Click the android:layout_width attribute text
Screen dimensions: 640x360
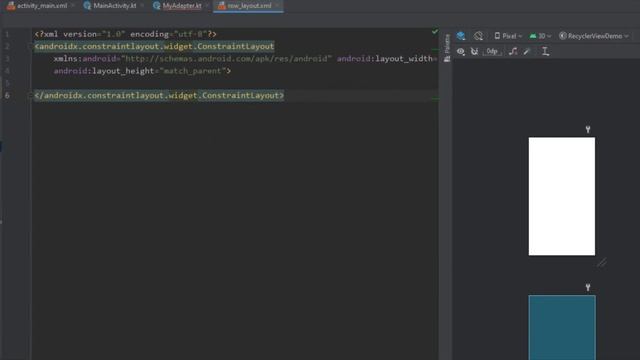384,59
